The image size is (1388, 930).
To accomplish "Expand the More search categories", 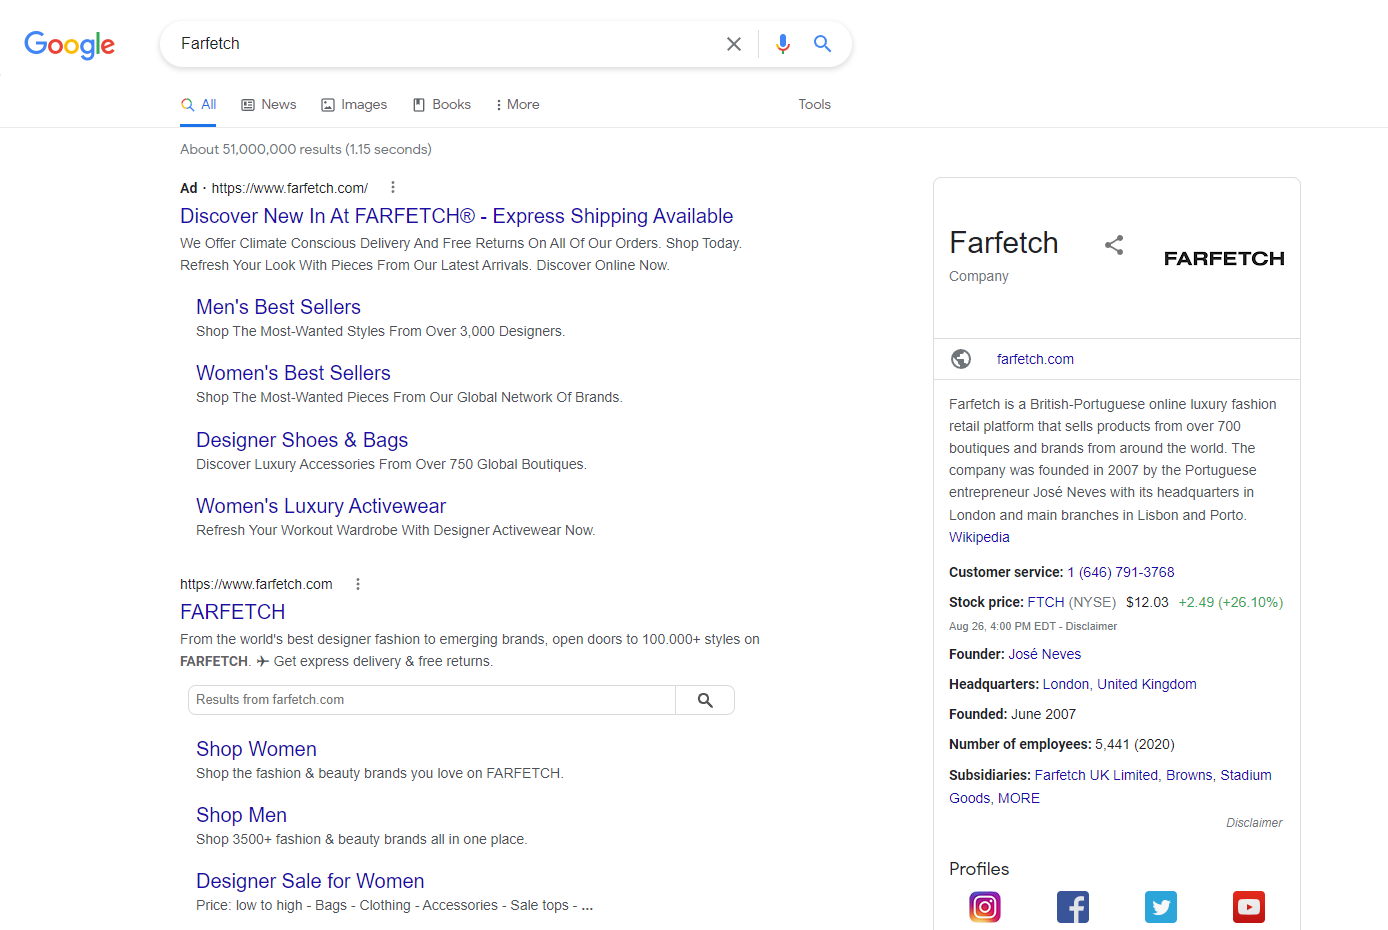I will (517, 104).
